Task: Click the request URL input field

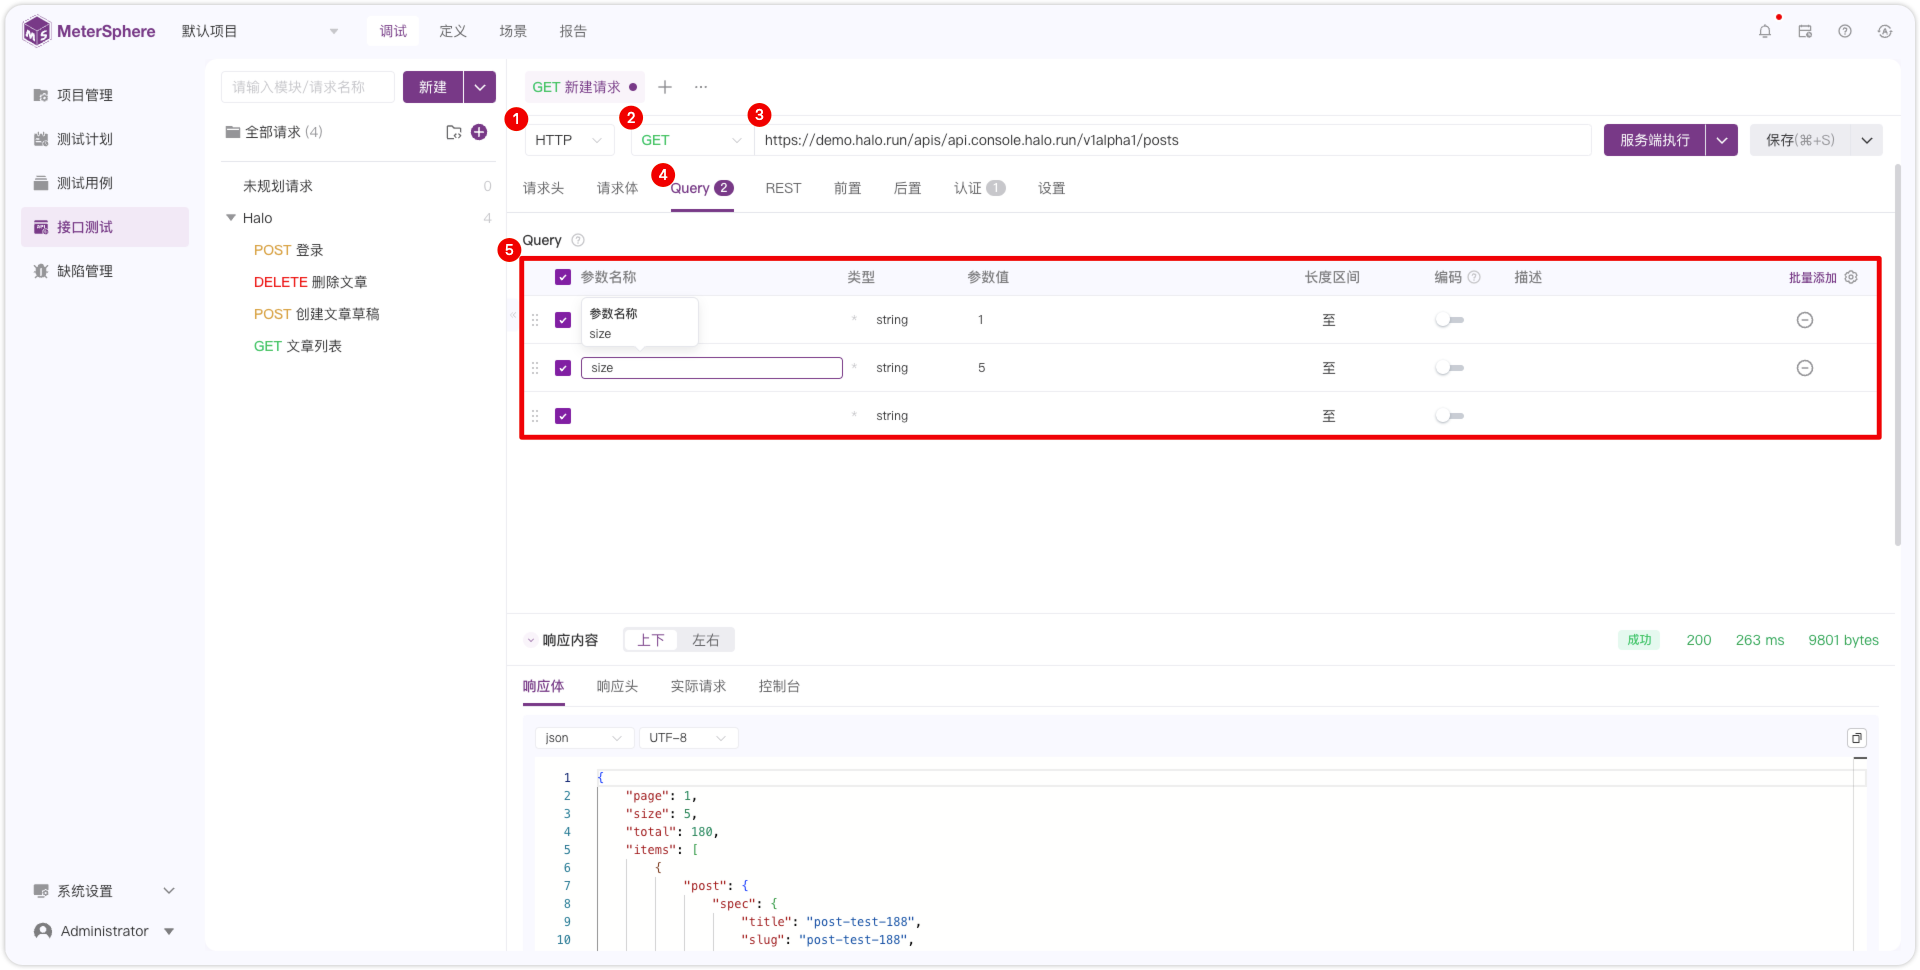Action: coord(1172,140)
